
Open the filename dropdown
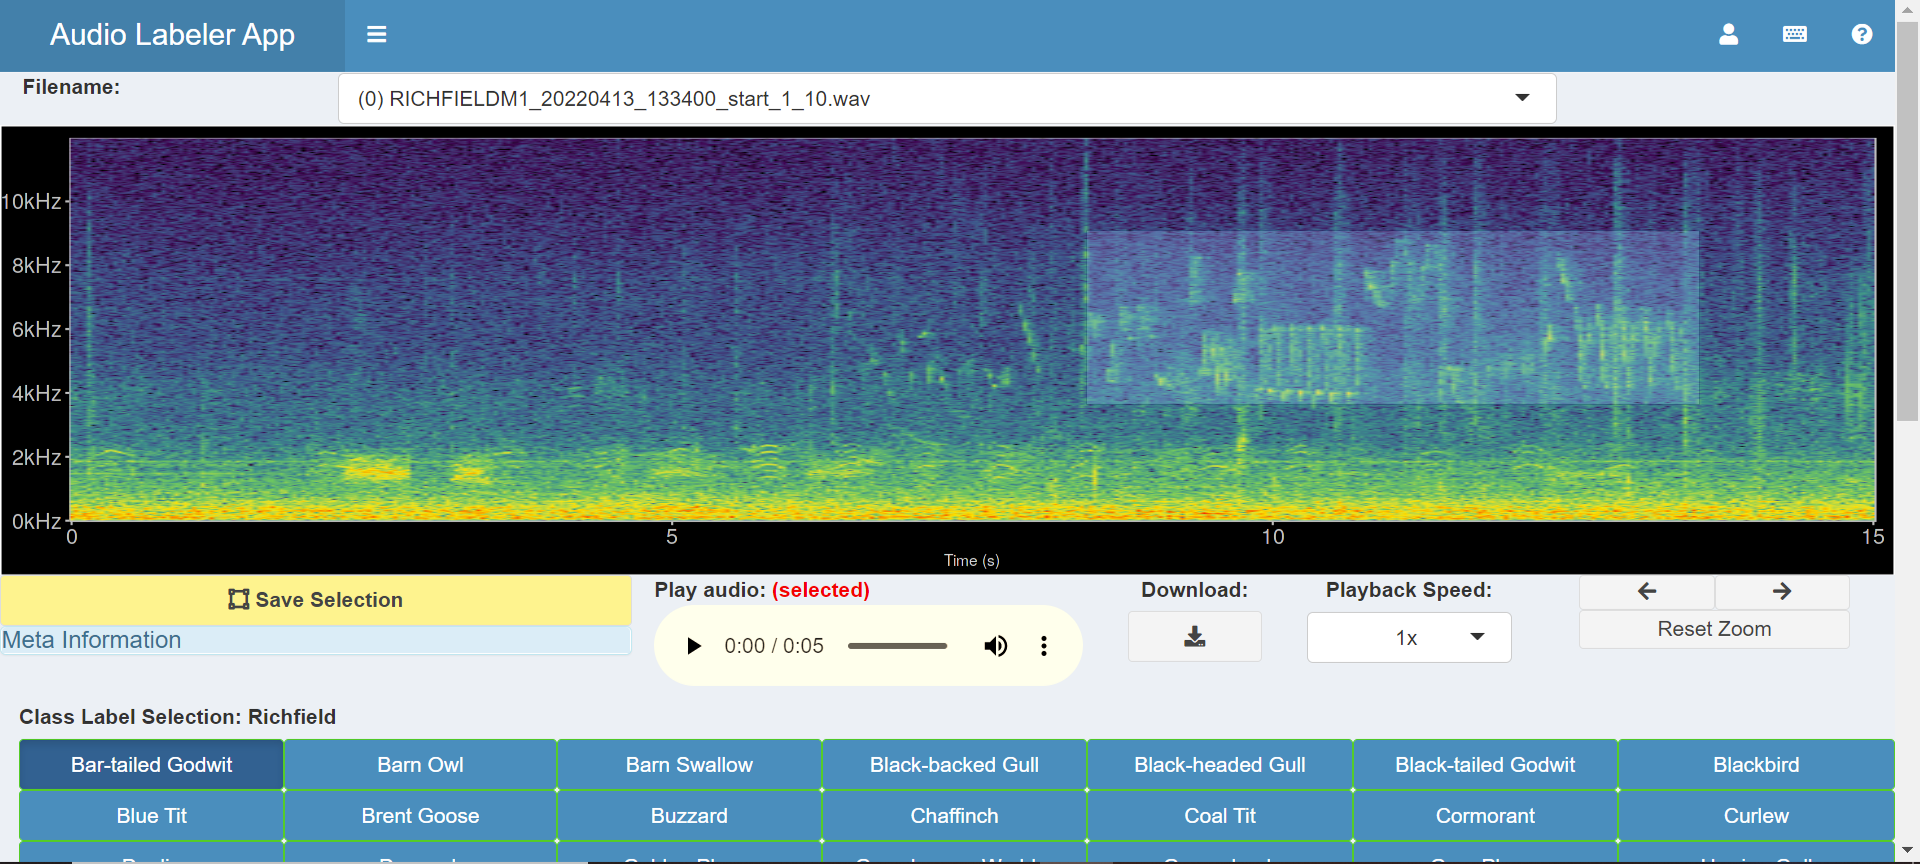[x=947, y=99]
